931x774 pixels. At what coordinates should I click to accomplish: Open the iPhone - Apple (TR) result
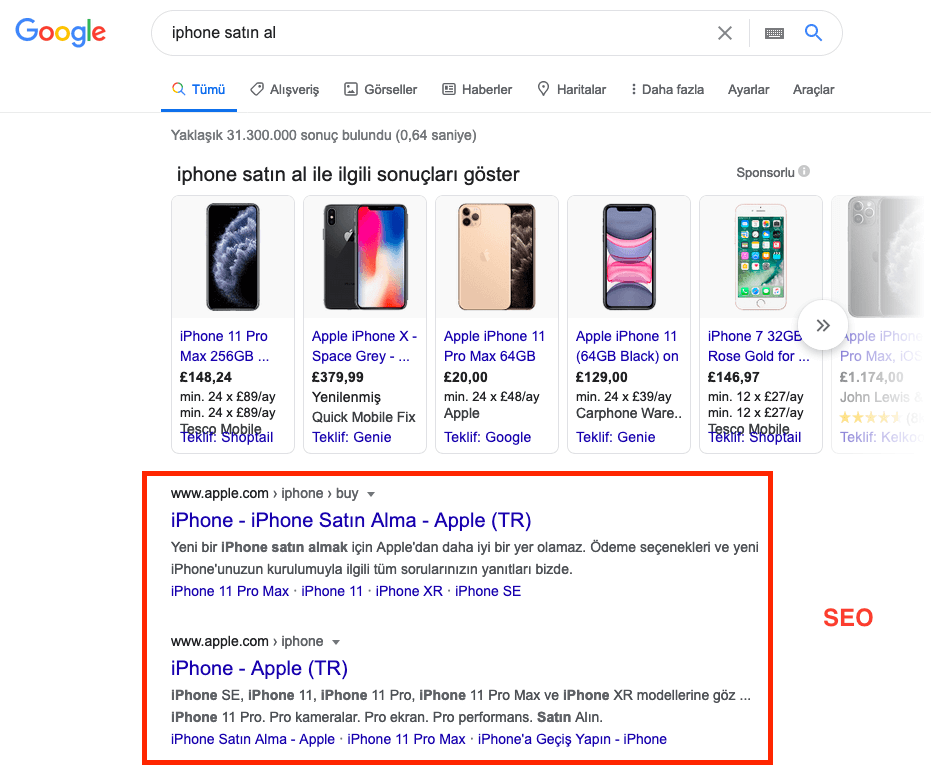[259, 668]
